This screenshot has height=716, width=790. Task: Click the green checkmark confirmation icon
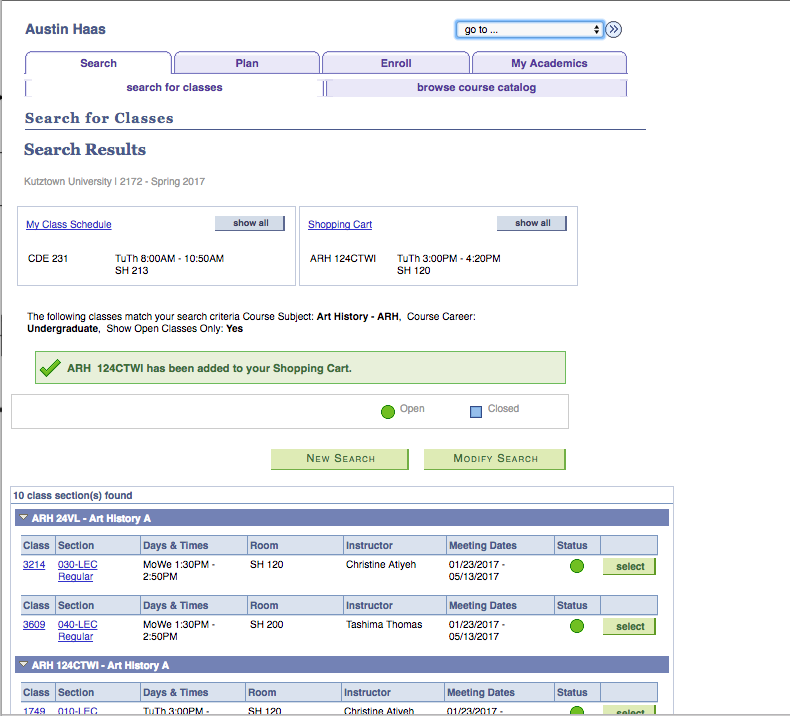pyautogui.click(x=50, y=368)
